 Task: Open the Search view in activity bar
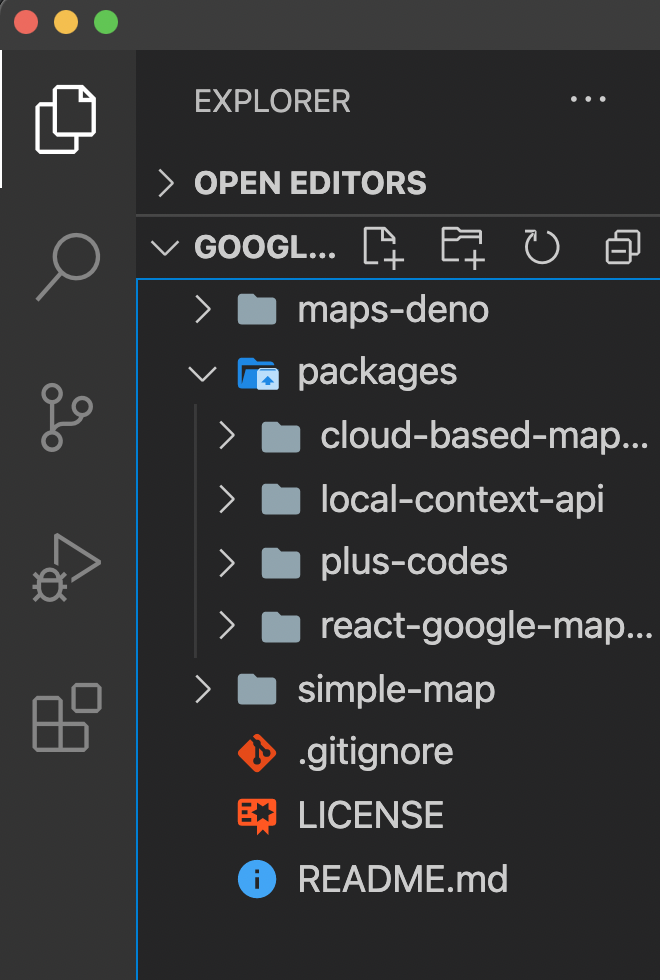click(68, 267)
